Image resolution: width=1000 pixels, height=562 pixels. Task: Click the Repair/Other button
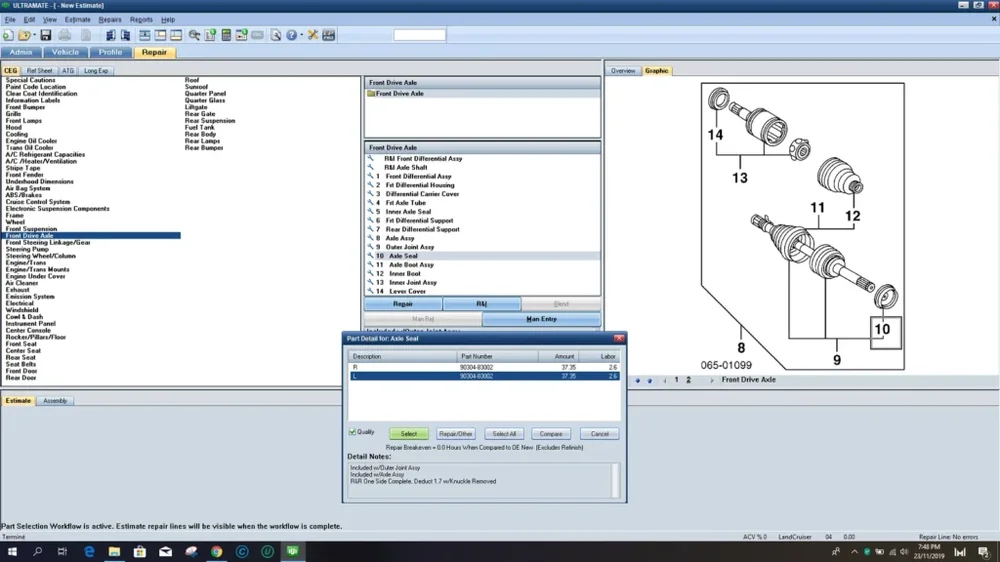455,434
